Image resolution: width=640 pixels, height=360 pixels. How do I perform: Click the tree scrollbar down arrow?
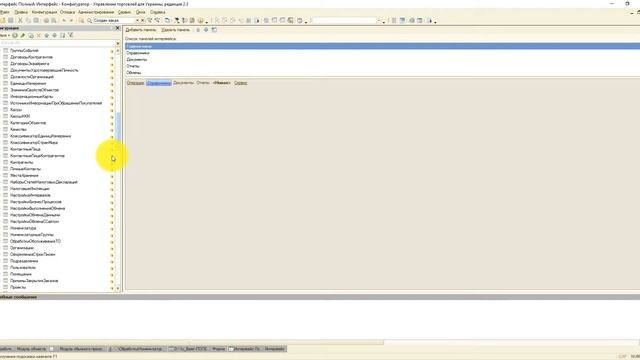(x=118, y=289)
